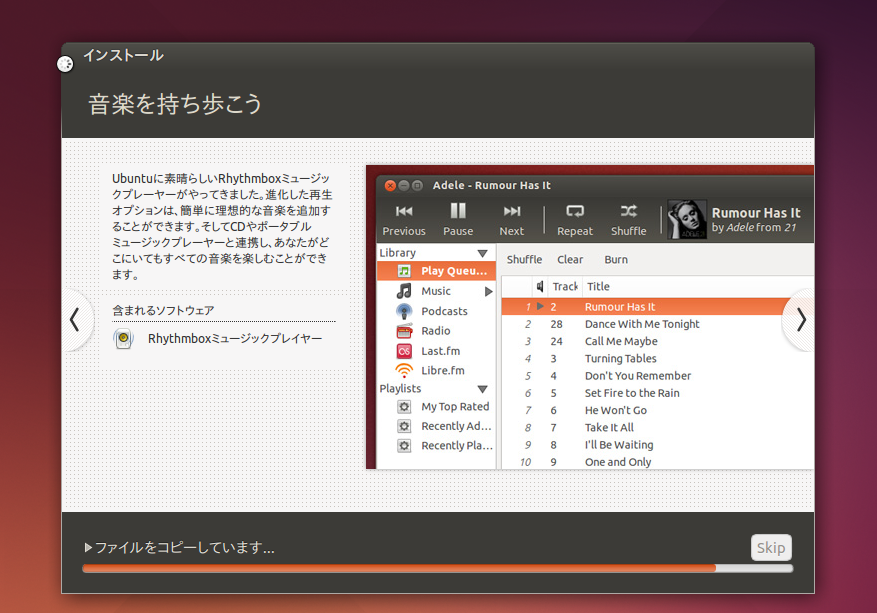Screen dimensions: 877x613
Task: Select Don't You Remember track
Action: pos(657,376)
